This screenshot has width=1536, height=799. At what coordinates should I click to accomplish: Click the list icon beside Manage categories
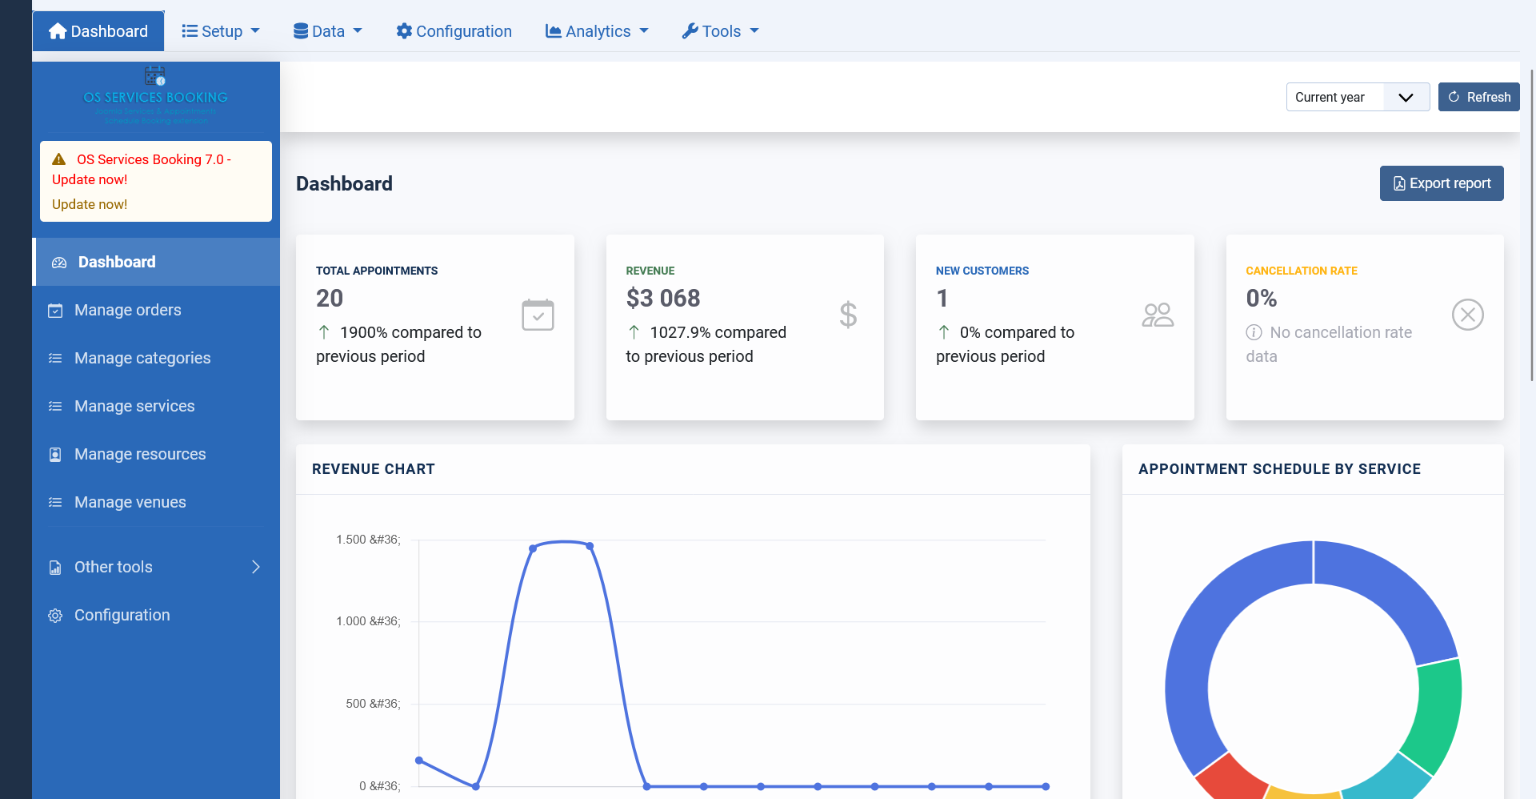pyautogui.click(x=55, y=358)
